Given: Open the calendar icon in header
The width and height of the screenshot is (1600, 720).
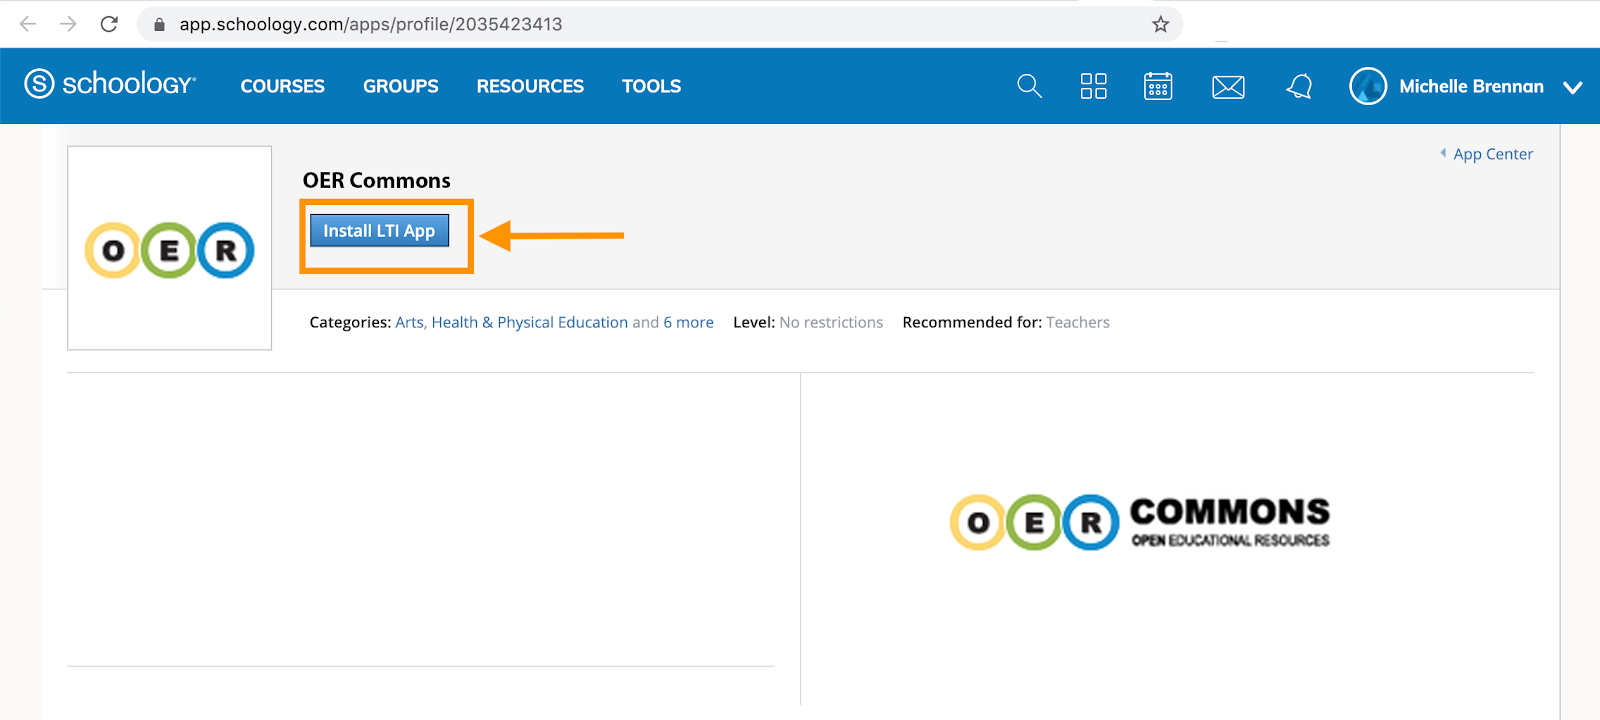Looking at the screenshot, I should pos(1158,86).
